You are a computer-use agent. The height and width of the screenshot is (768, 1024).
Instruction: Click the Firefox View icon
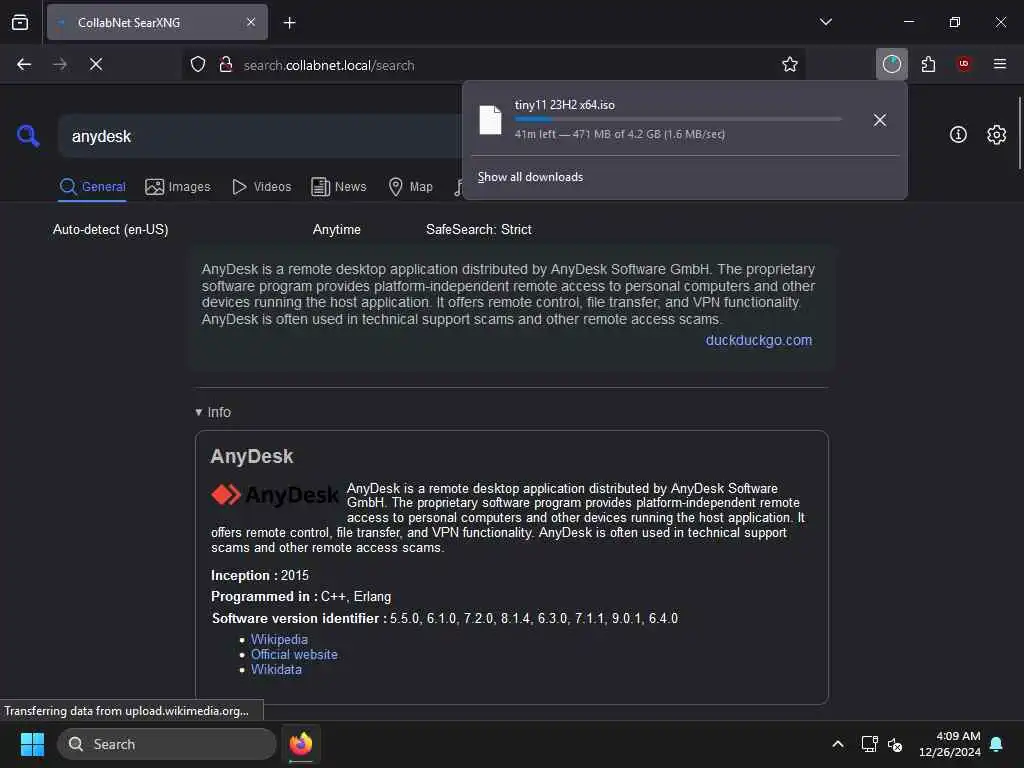[x=20, y=22]
